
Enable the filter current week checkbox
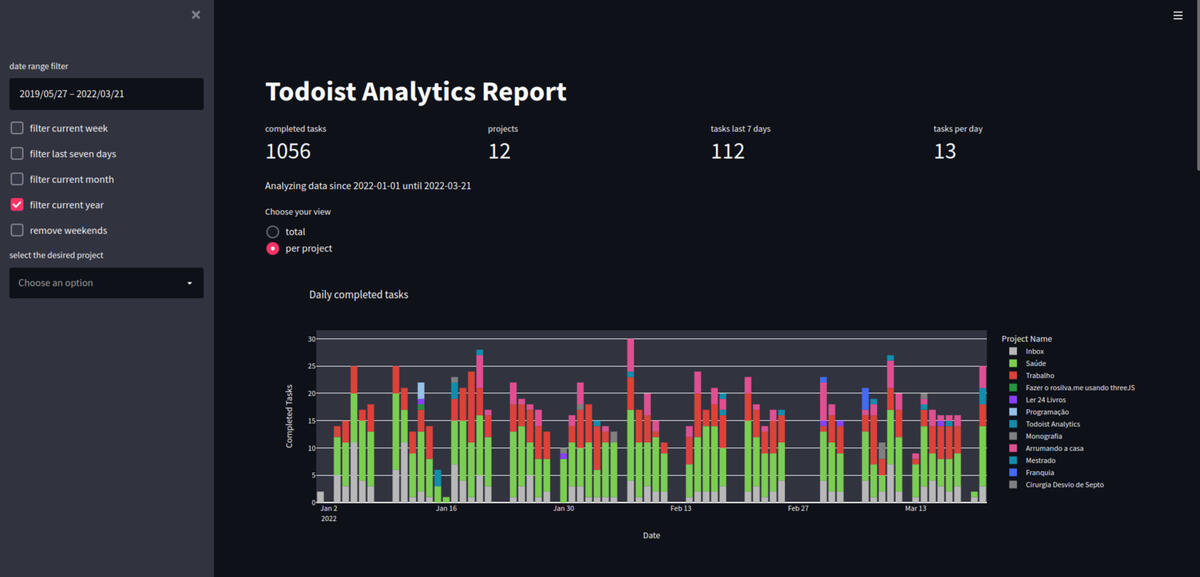pos(17,128)
